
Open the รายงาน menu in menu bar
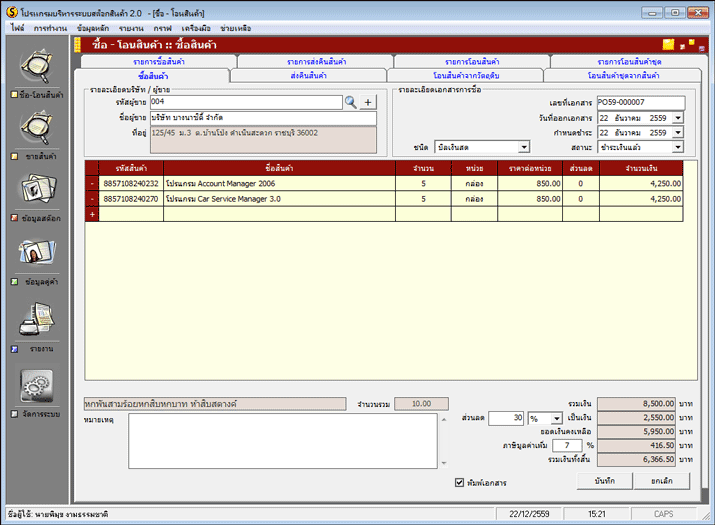pyautogui.click(x=131, y=28)
